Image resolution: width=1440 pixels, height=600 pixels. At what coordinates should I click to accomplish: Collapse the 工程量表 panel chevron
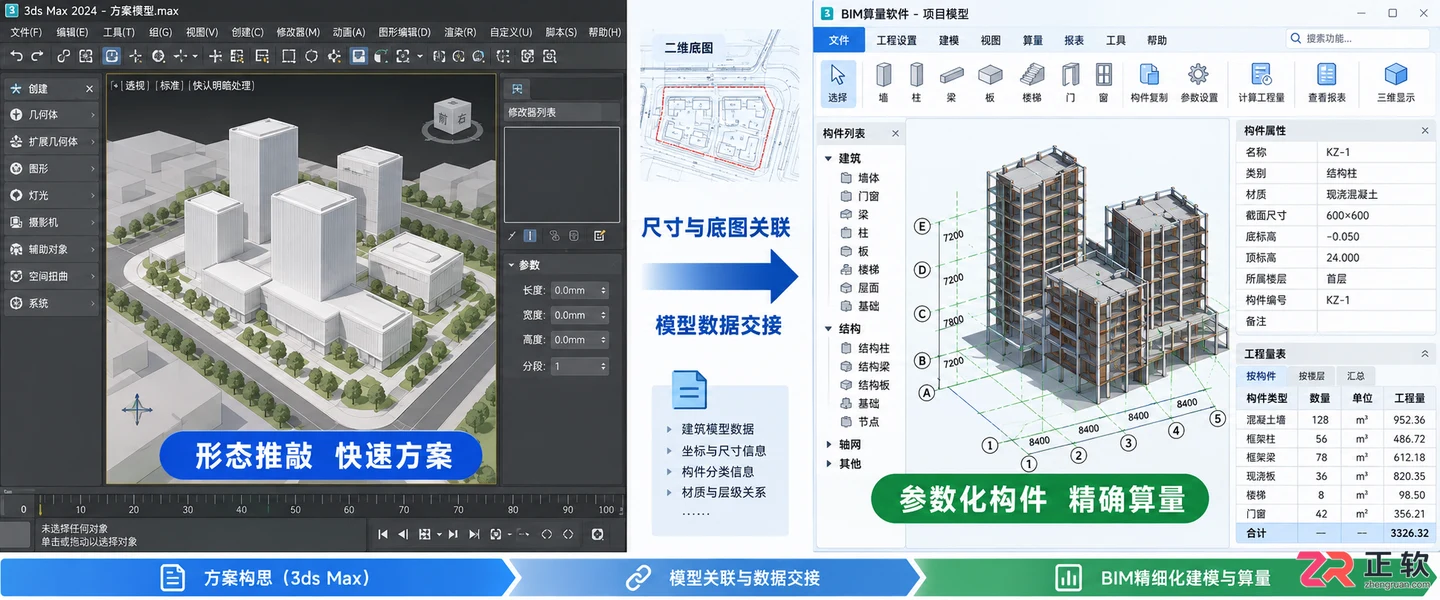point(1425,354)
